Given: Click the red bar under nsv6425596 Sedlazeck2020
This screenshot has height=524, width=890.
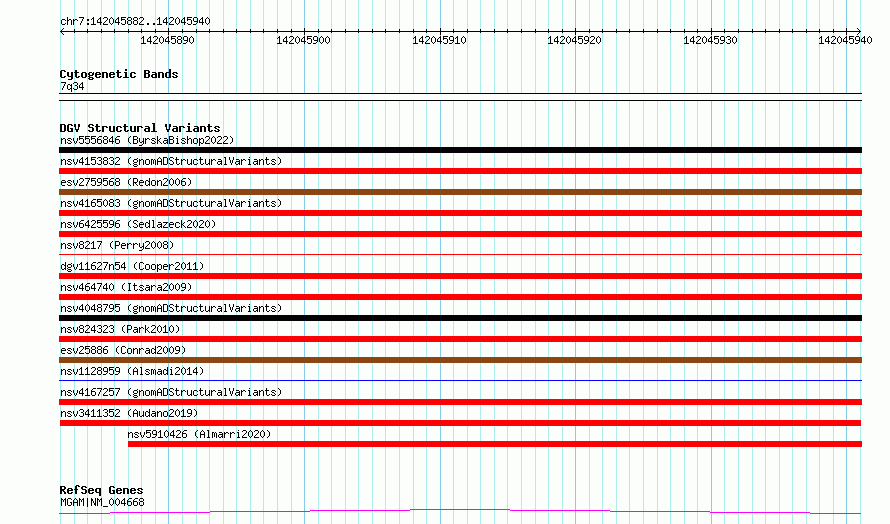Looking at the screenshot, I should tap(460, 234).
